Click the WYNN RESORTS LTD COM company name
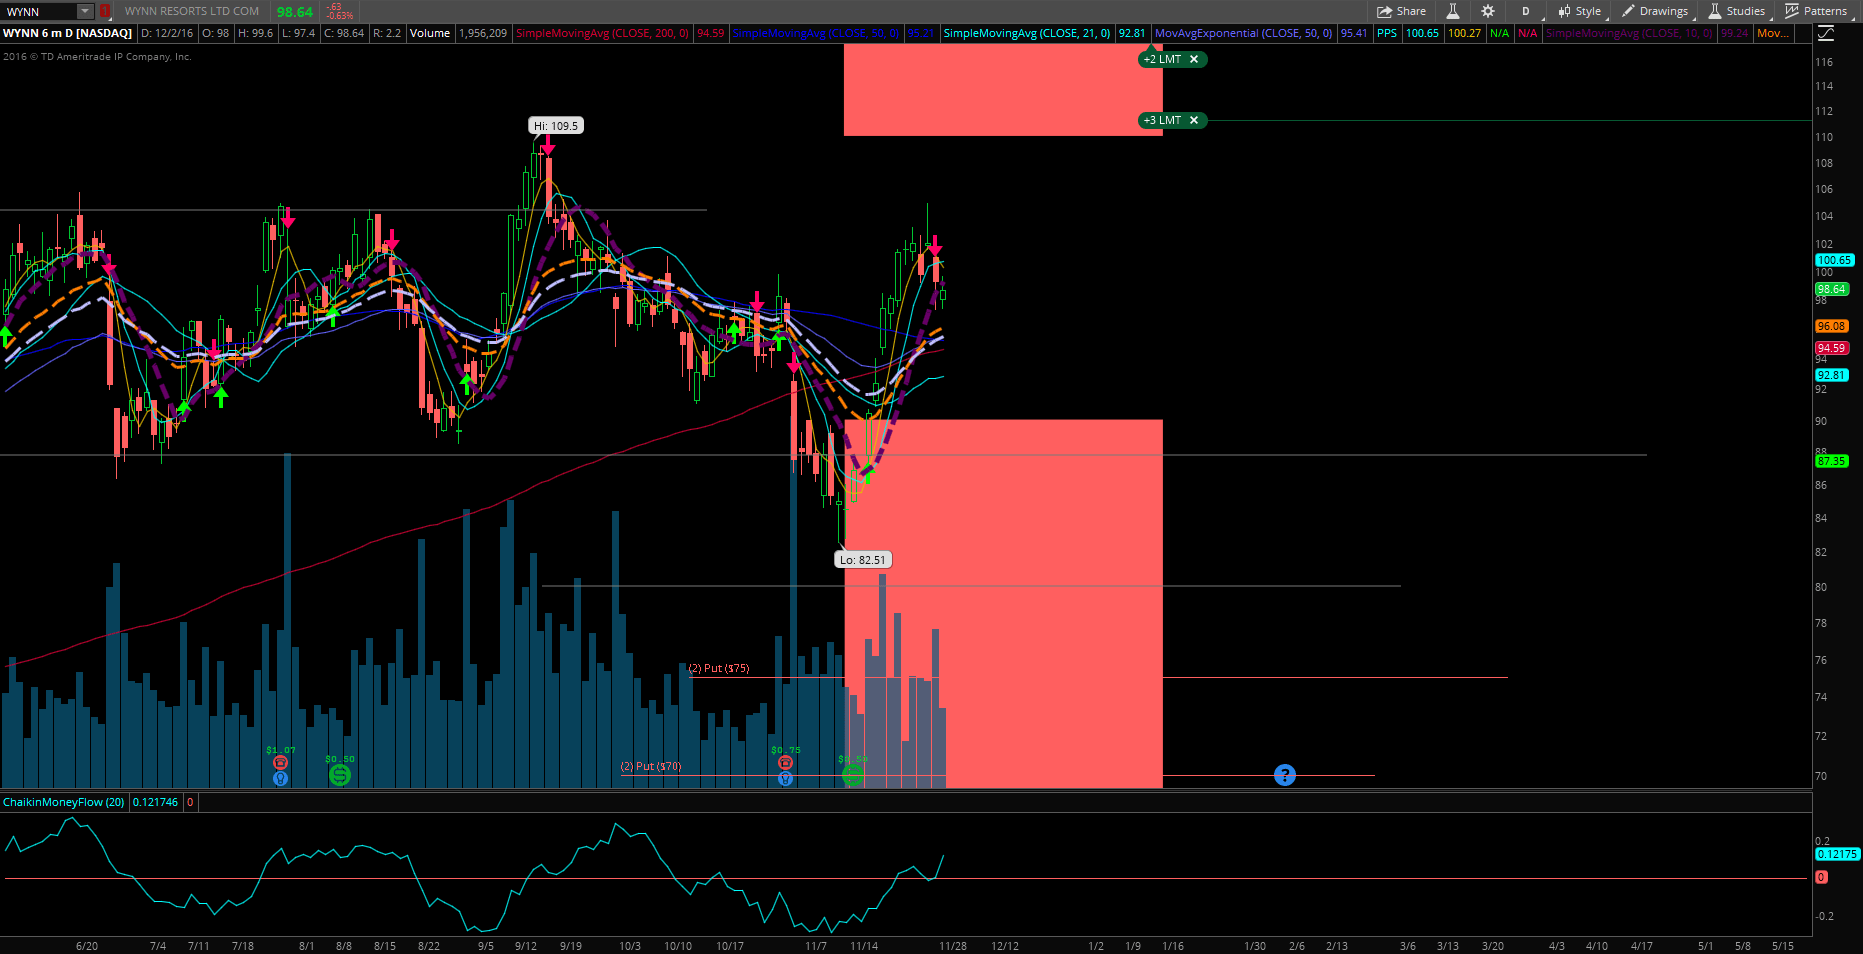This screenshot has width=1863, height=954. [192, 11]
